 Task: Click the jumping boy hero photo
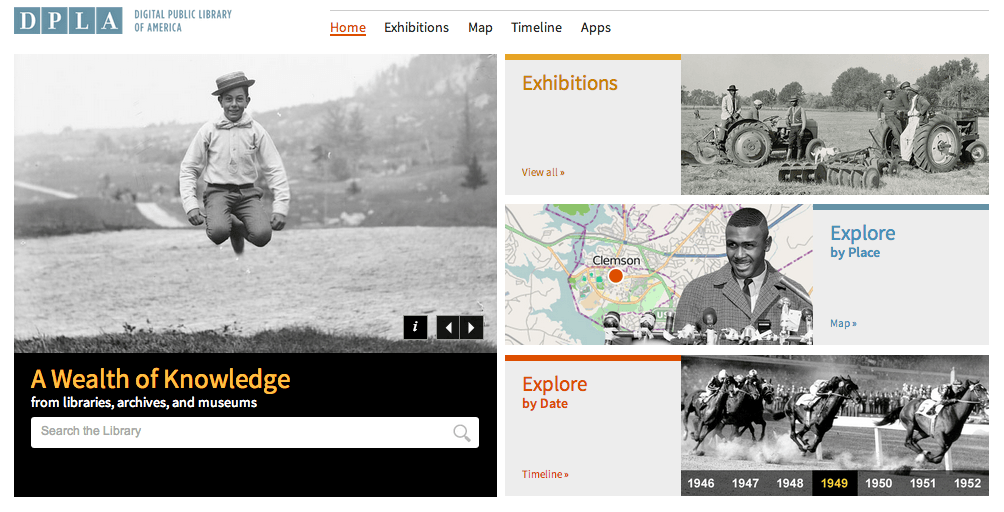[x=255, y=204]
